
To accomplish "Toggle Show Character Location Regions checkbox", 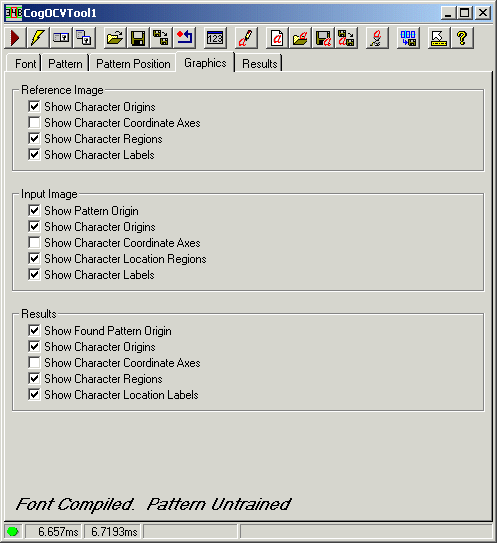I will [34, 258].
